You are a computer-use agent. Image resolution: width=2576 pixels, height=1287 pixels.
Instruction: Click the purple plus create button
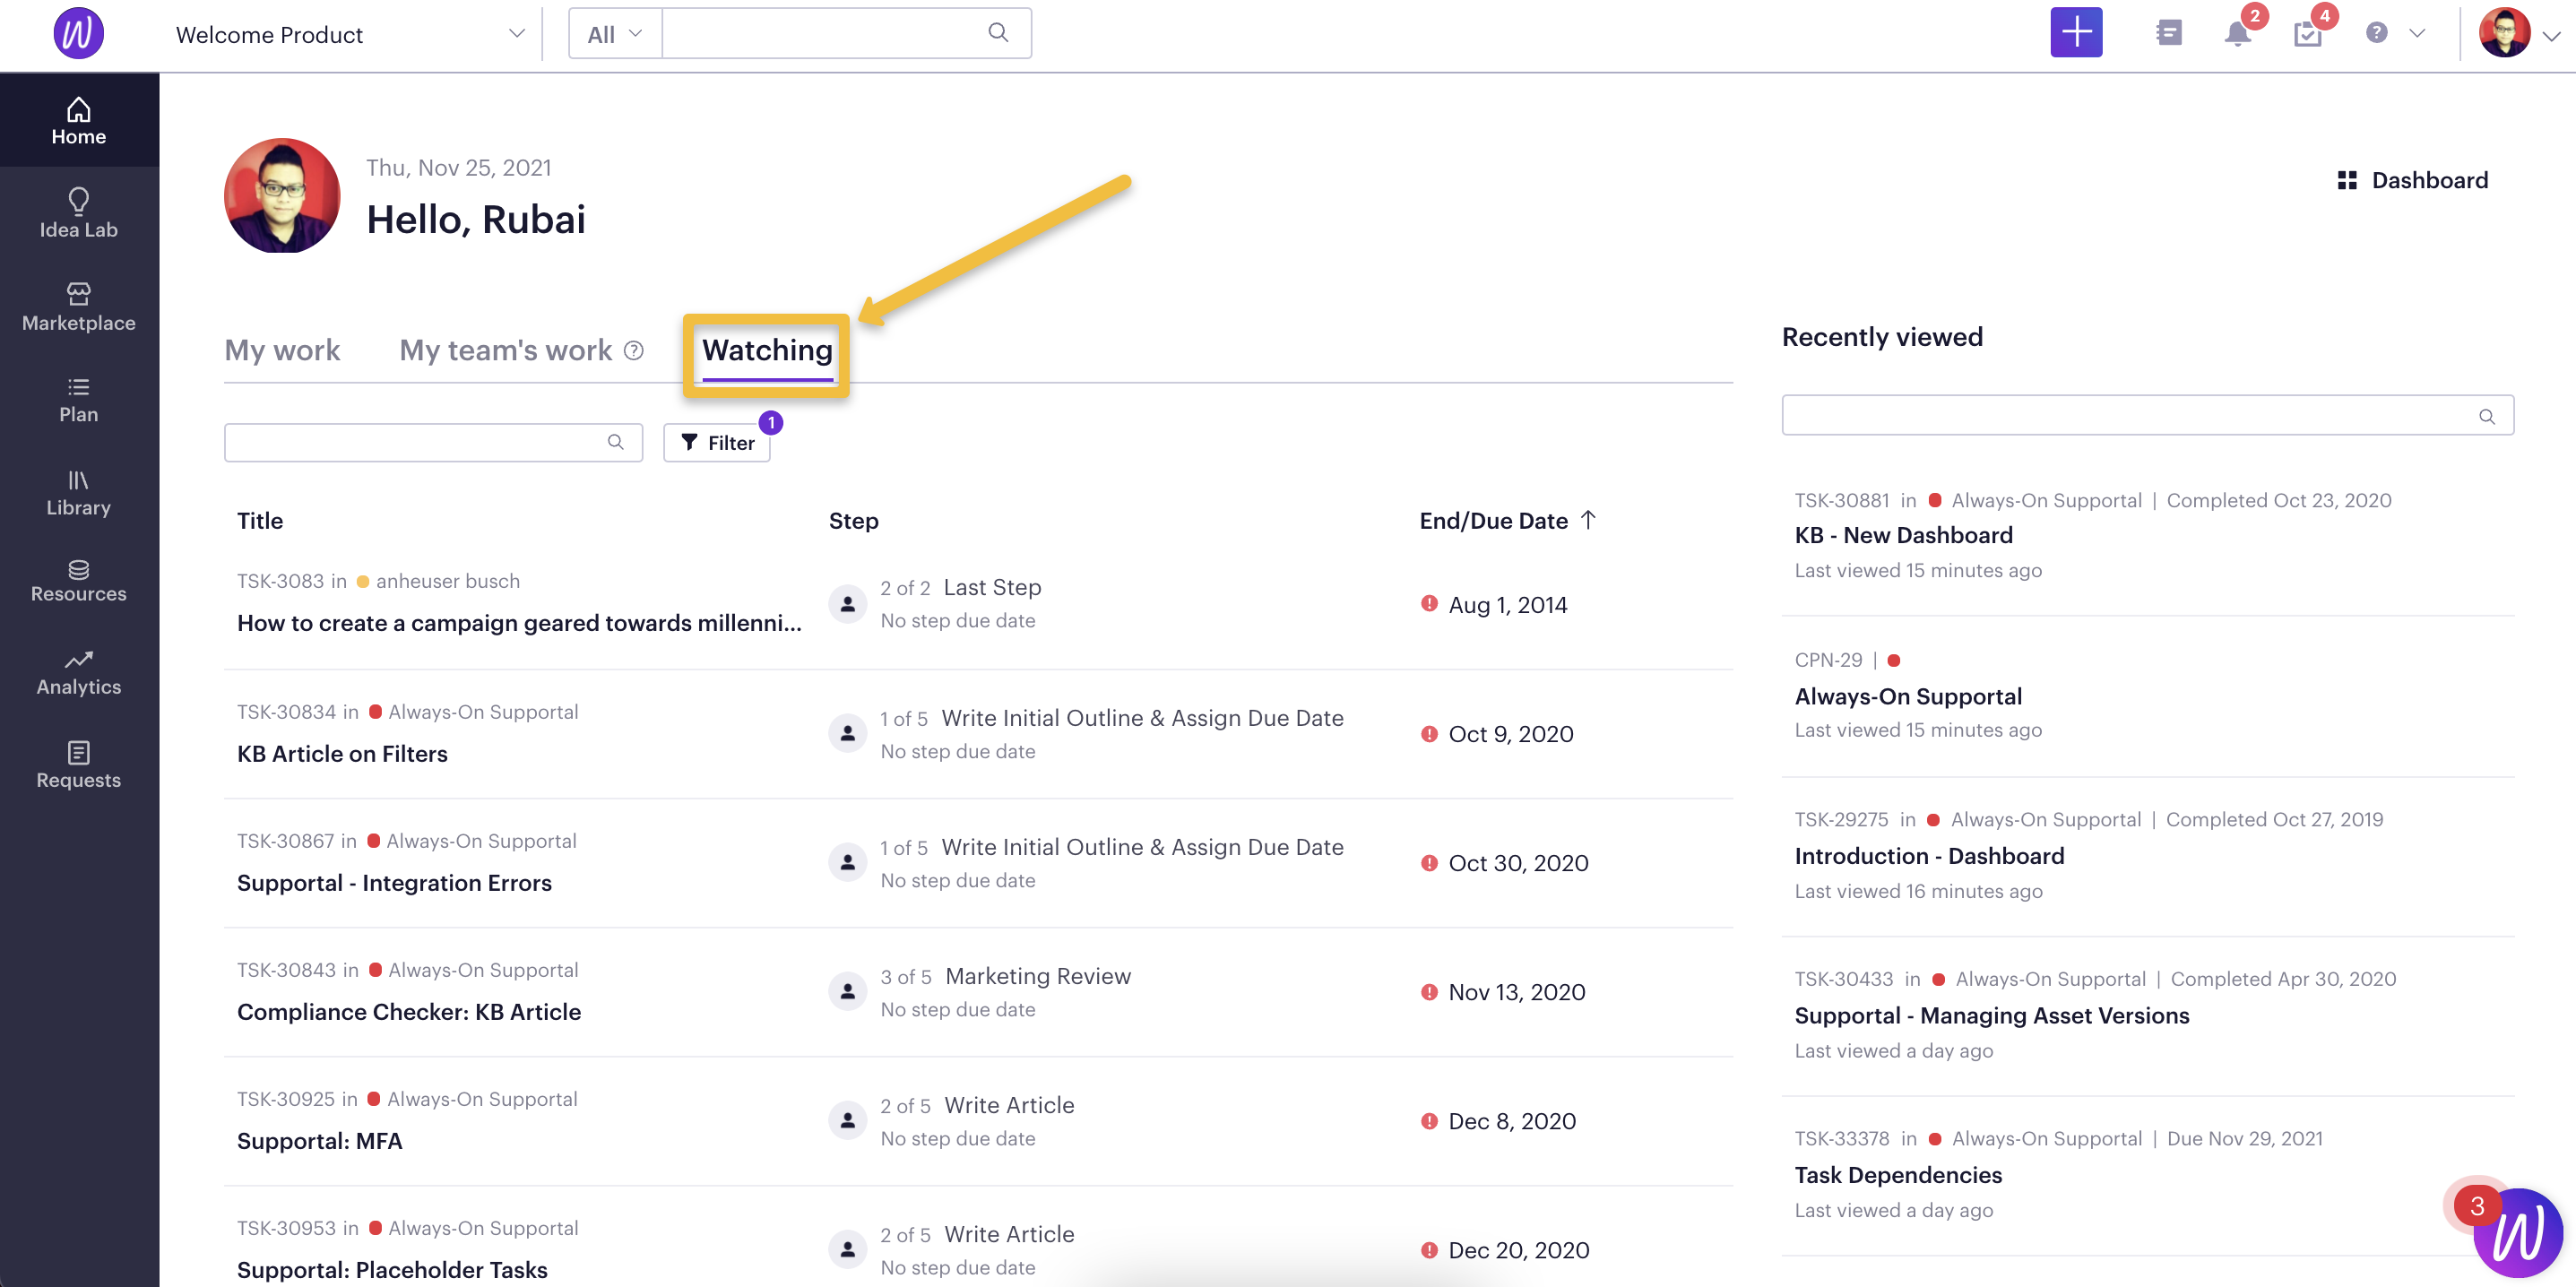(2076, 33)
